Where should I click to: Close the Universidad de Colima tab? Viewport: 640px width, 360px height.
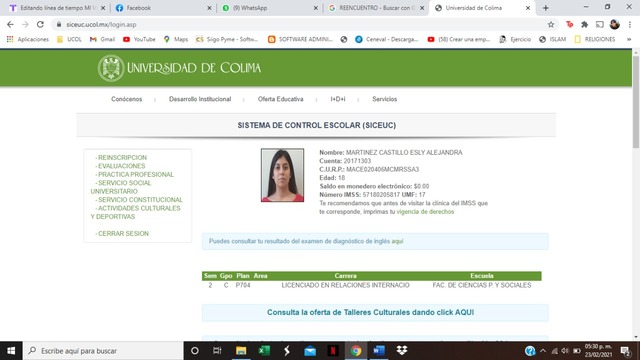[528, 8]
